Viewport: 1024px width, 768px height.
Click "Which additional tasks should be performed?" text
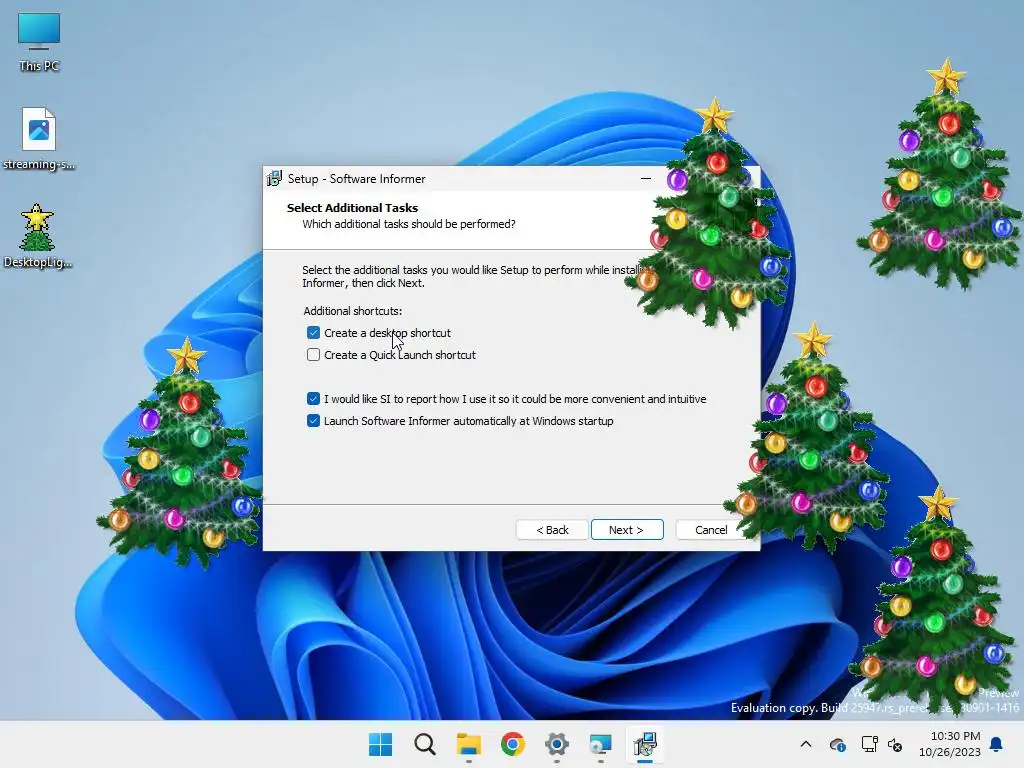pyautogui.click(x=409, y=225)
